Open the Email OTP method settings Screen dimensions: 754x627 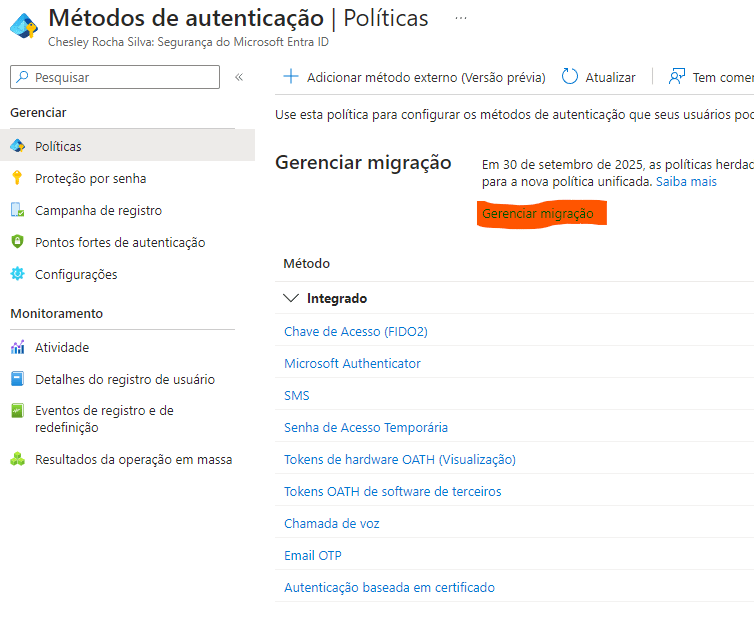tap(312, 555)
